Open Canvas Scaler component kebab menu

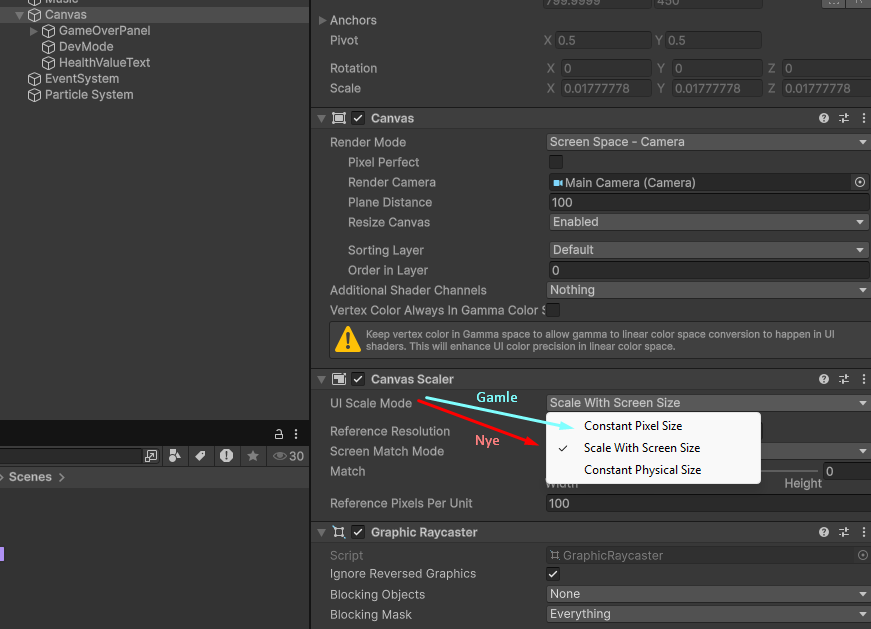(863, 379)
